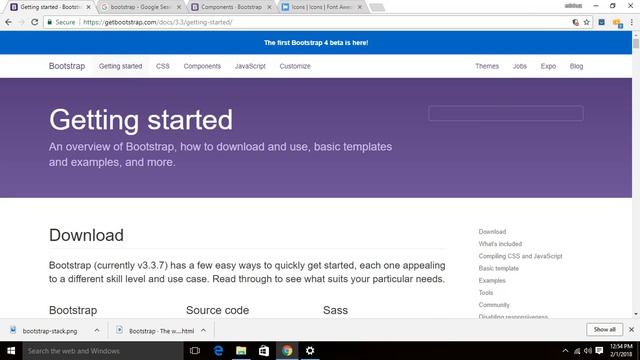Close the downloads bar
Image resolution: width=640 pixels, height=360 pixels.
pos(631,329)
